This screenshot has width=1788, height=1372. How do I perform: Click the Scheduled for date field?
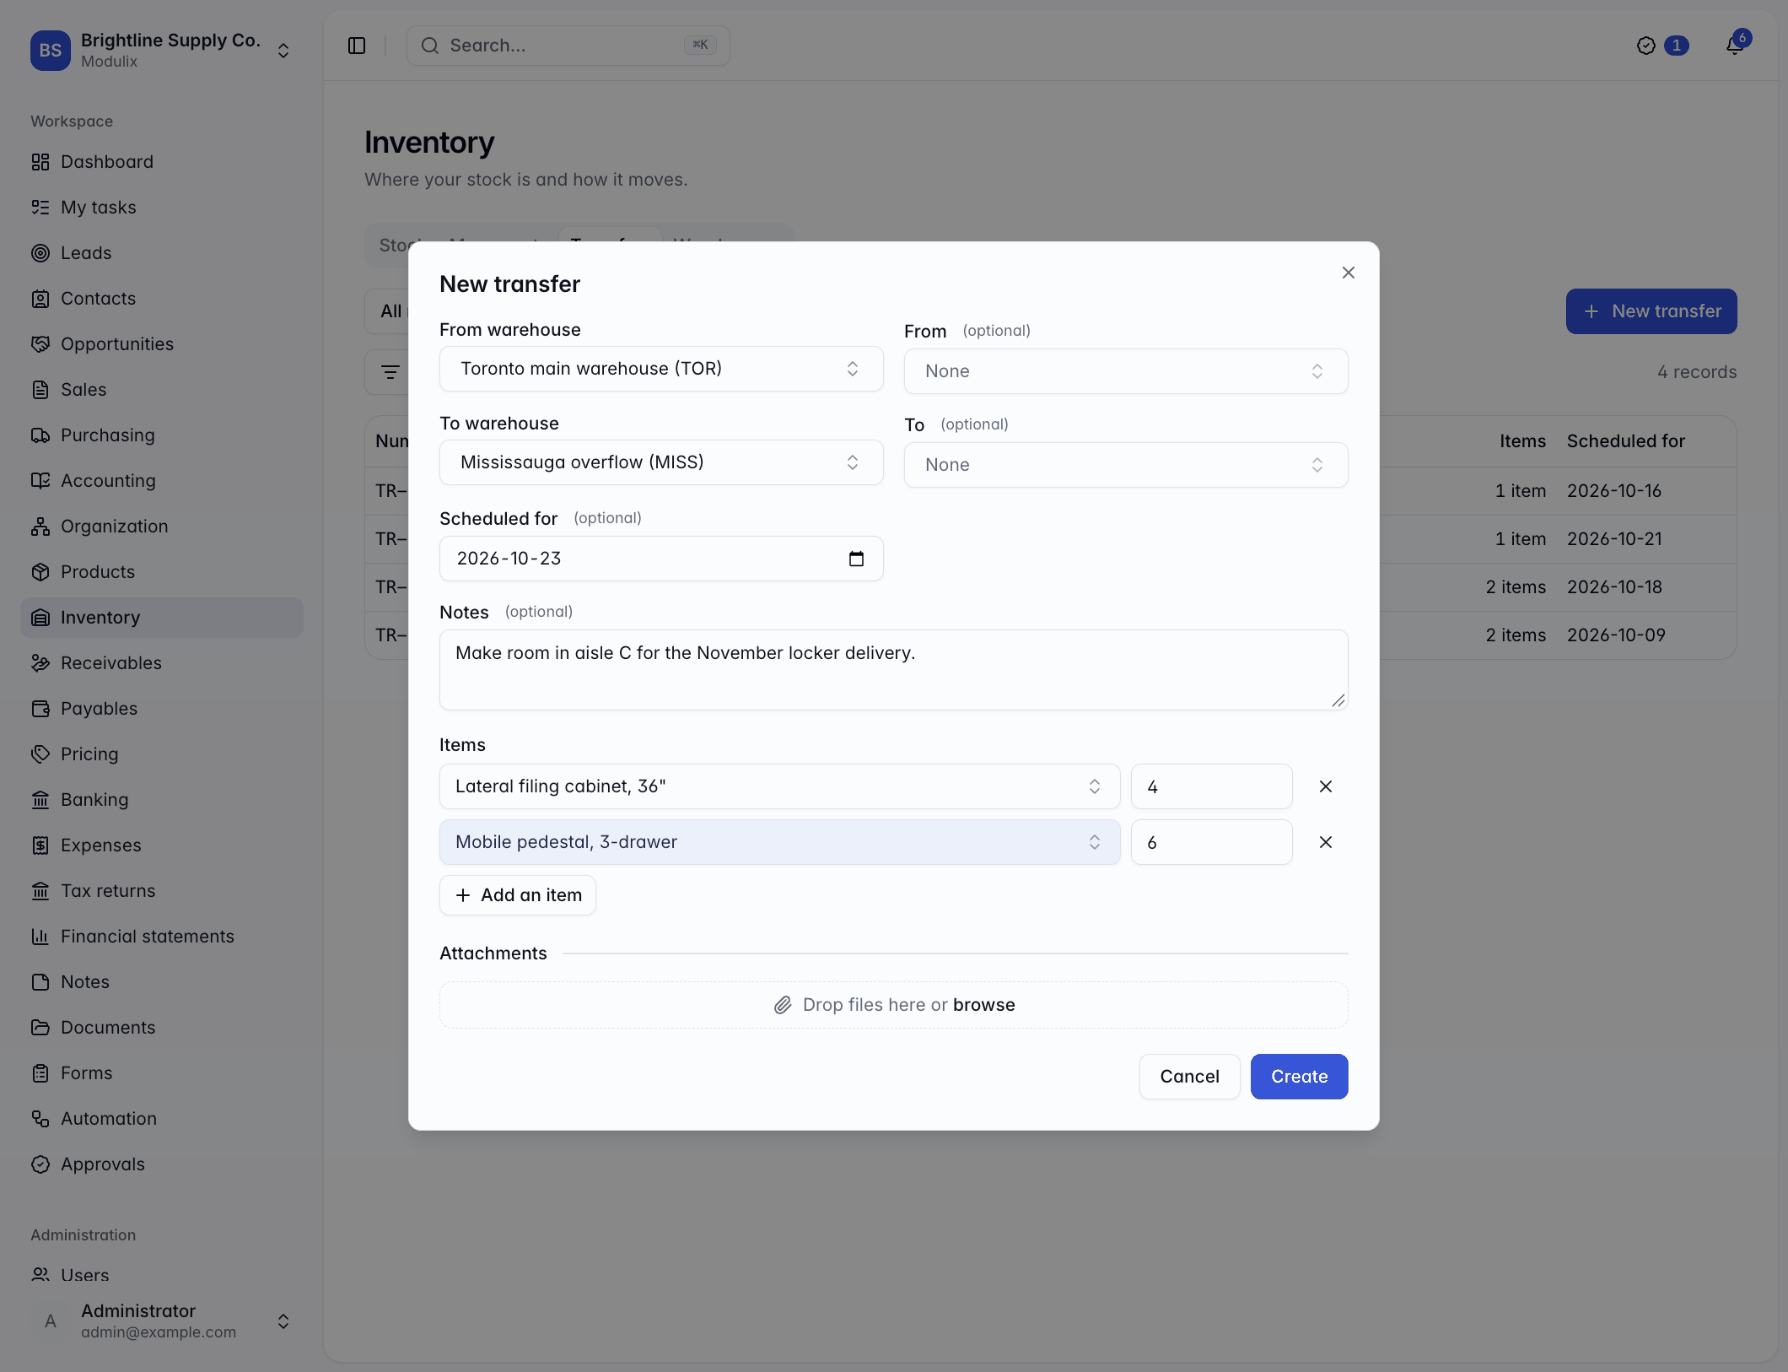[x=661, y=559]
